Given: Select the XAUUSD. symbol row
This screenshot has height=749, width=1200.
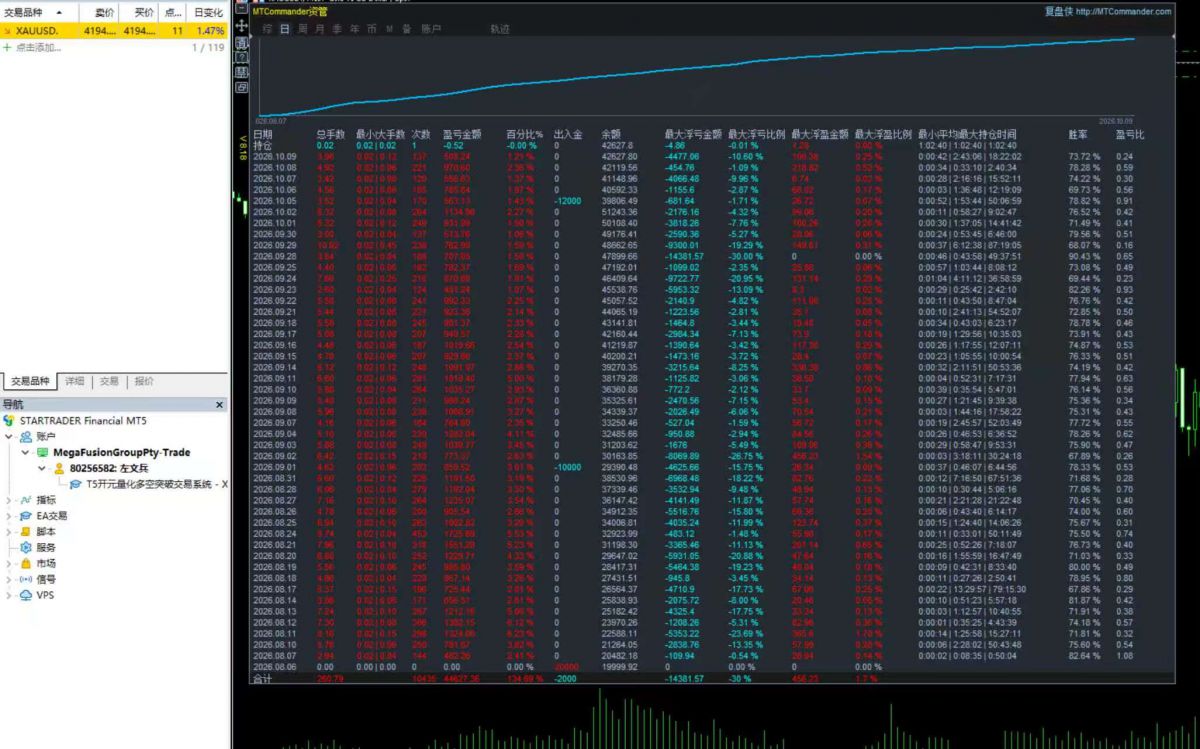Looking at the screenshot, I should pyautogui.click(x=114, y=31).
